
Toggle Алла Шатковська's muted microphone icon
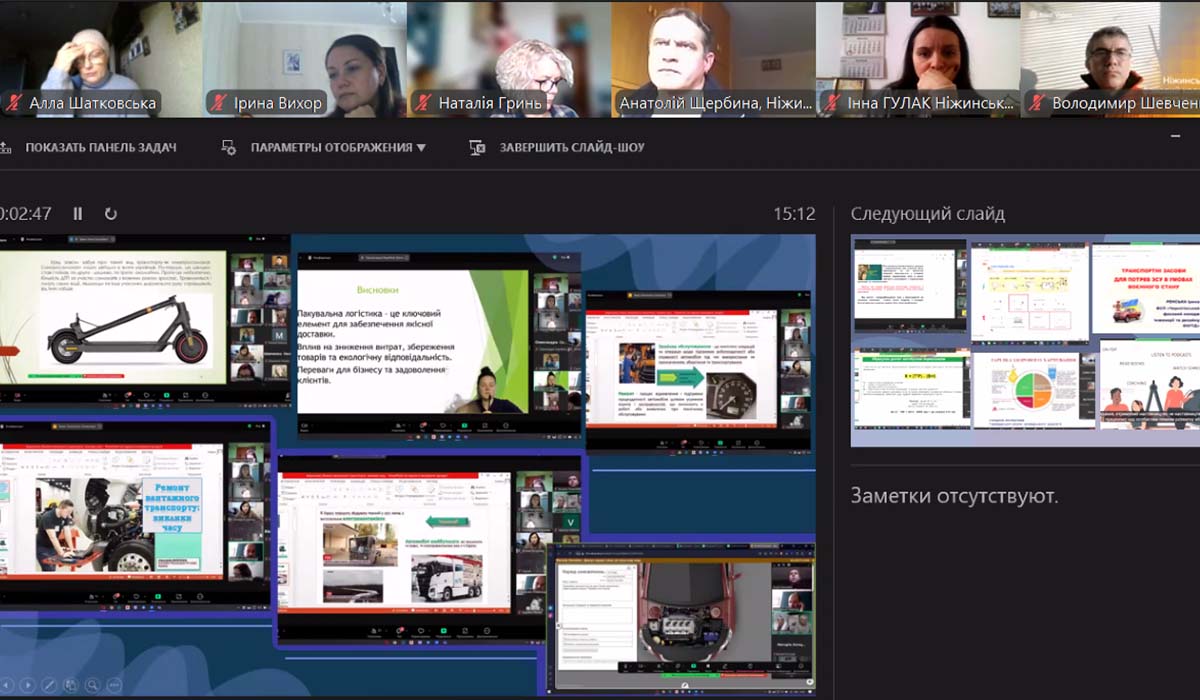pos(14,103)
